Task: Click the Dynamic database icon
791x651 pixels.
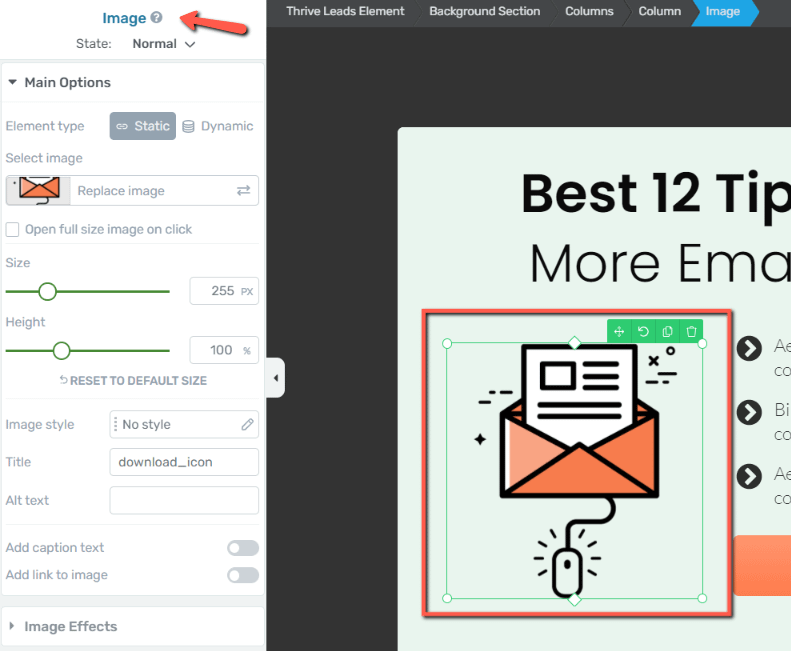Action: [x=188, y=126]
